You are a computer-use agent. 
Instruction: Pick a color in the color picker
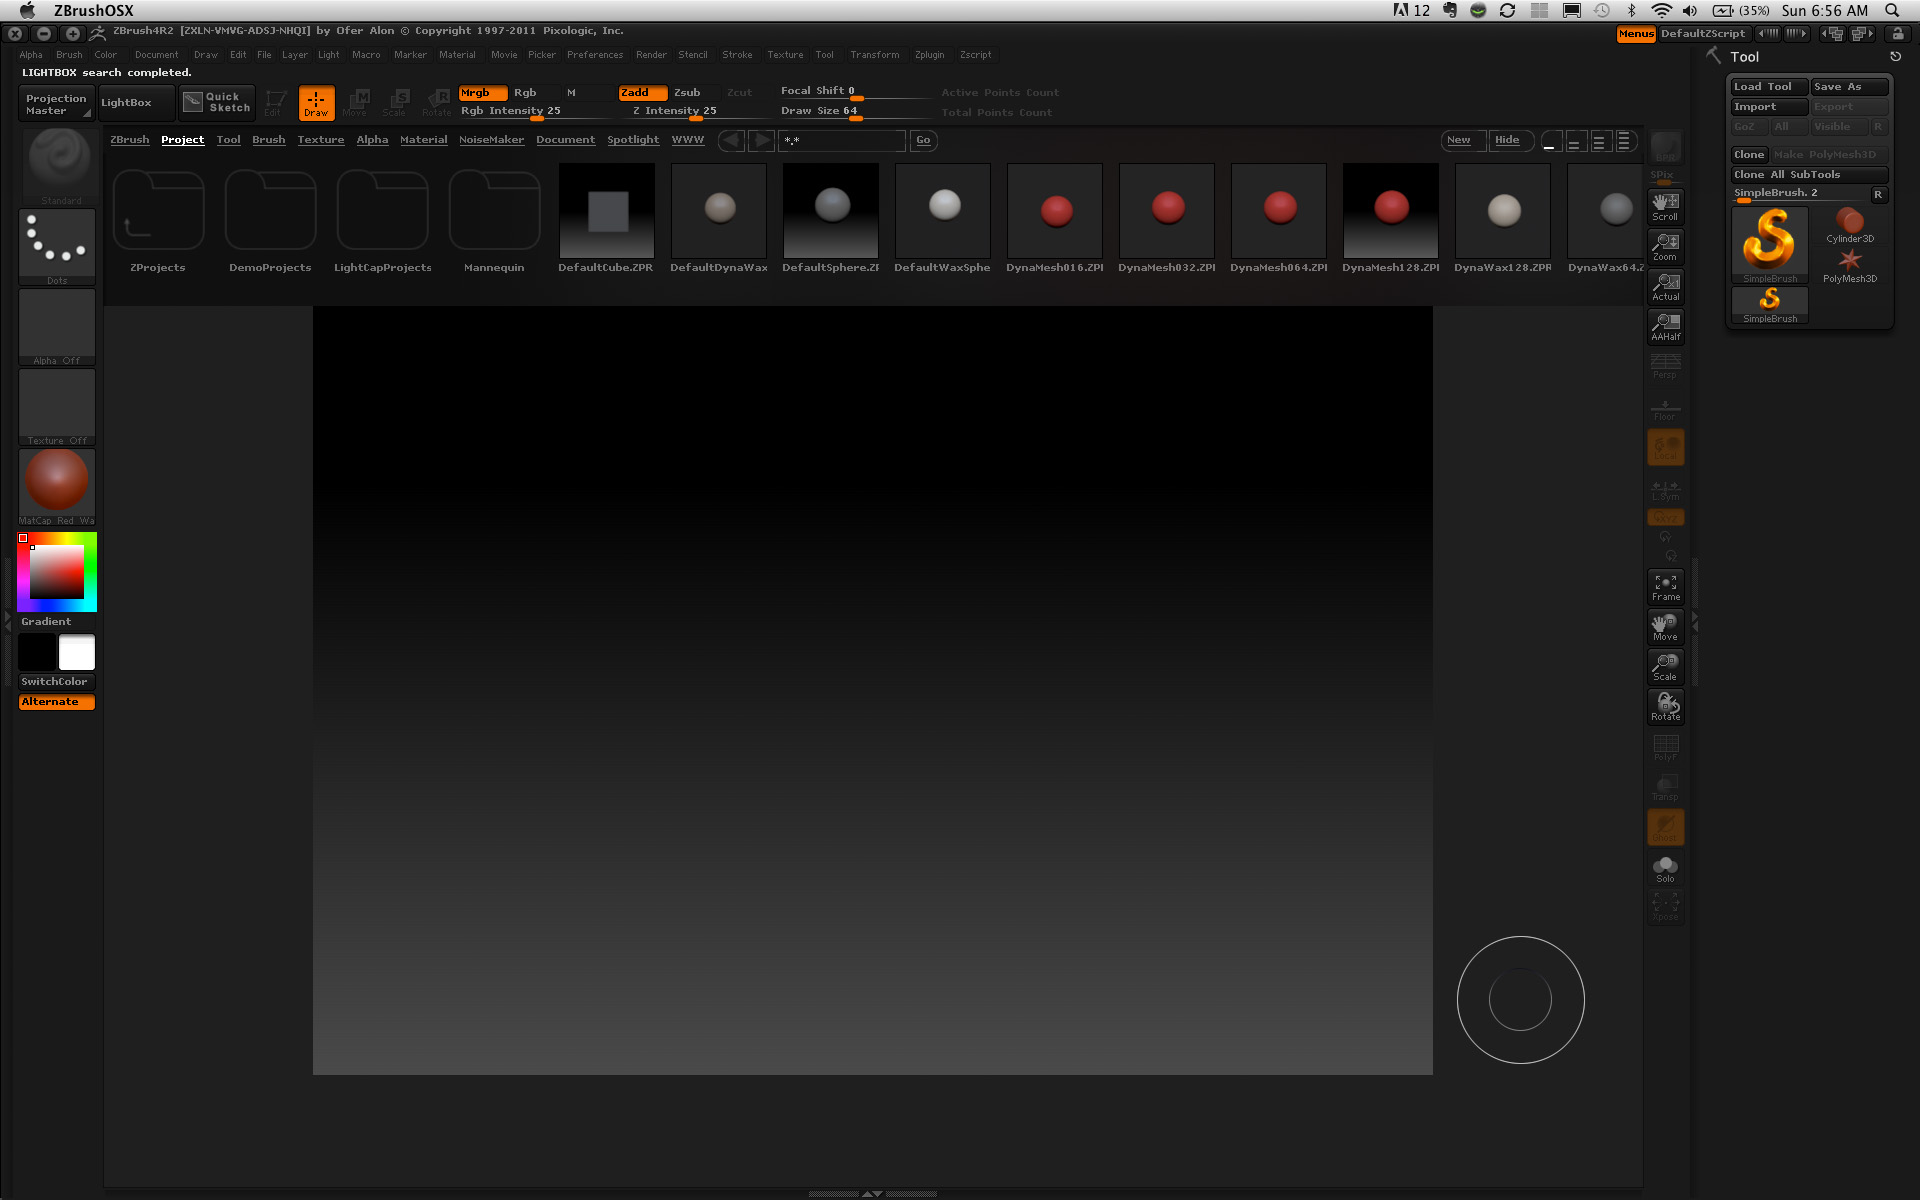57,572
